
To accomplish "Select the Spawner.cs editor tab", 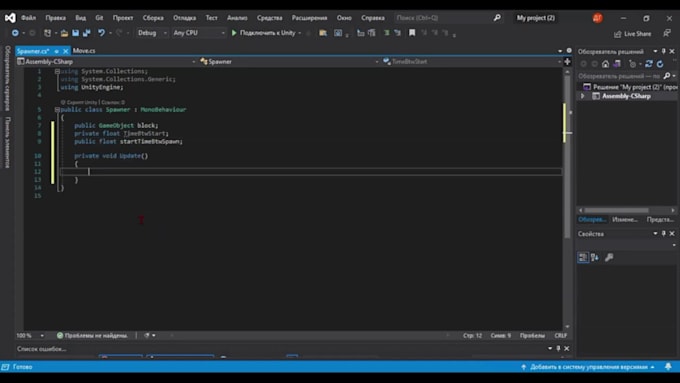I will point(33,51).
